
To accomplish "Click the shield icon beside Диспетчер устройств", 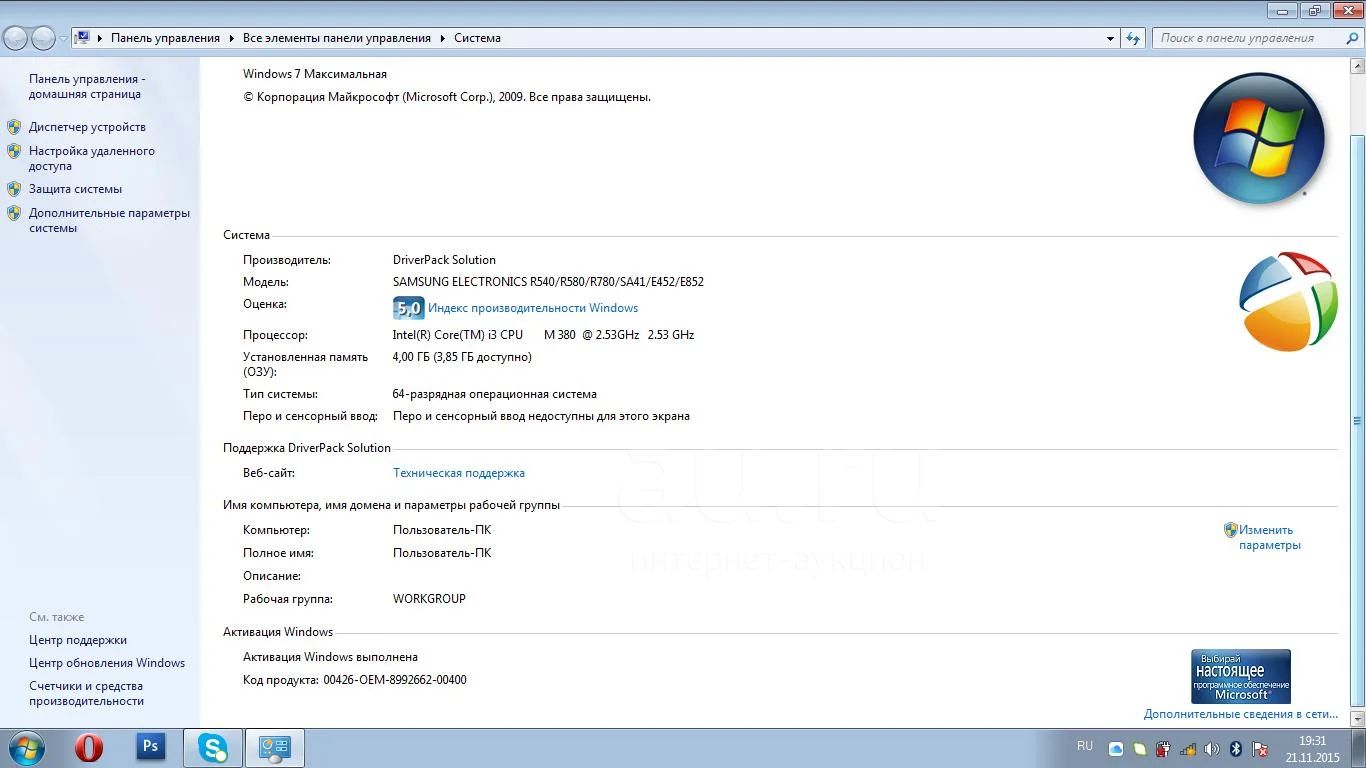I will (x=14, y=127).
